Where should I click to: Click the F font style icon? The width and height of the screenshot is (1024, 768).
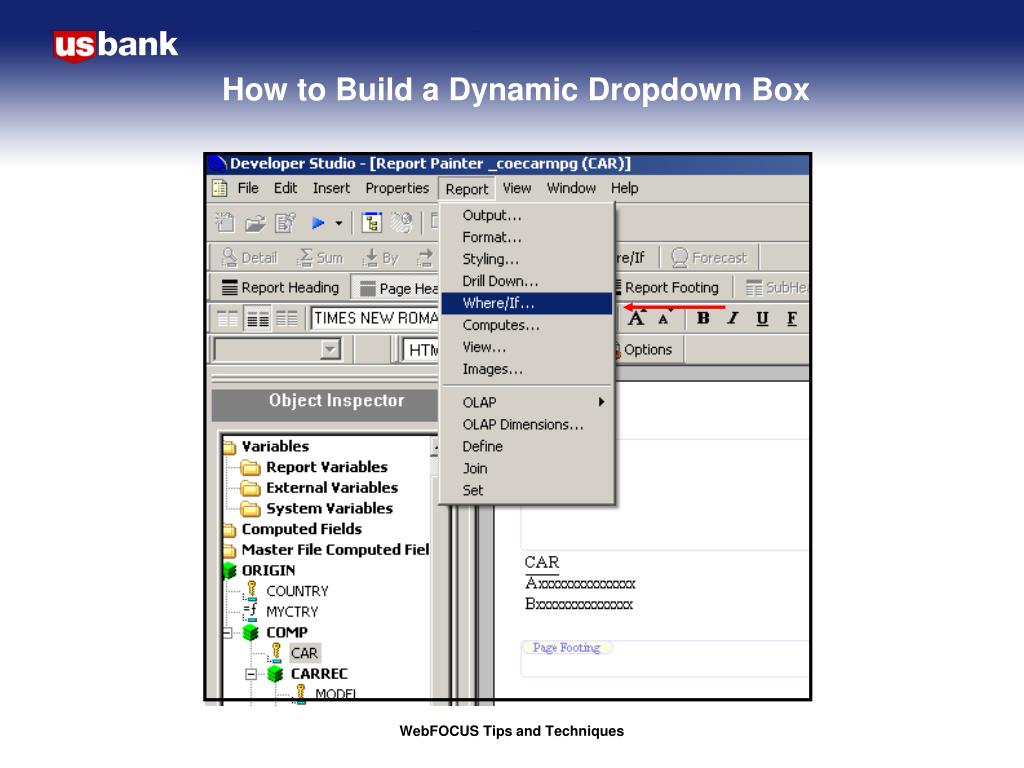click(792, 319)
